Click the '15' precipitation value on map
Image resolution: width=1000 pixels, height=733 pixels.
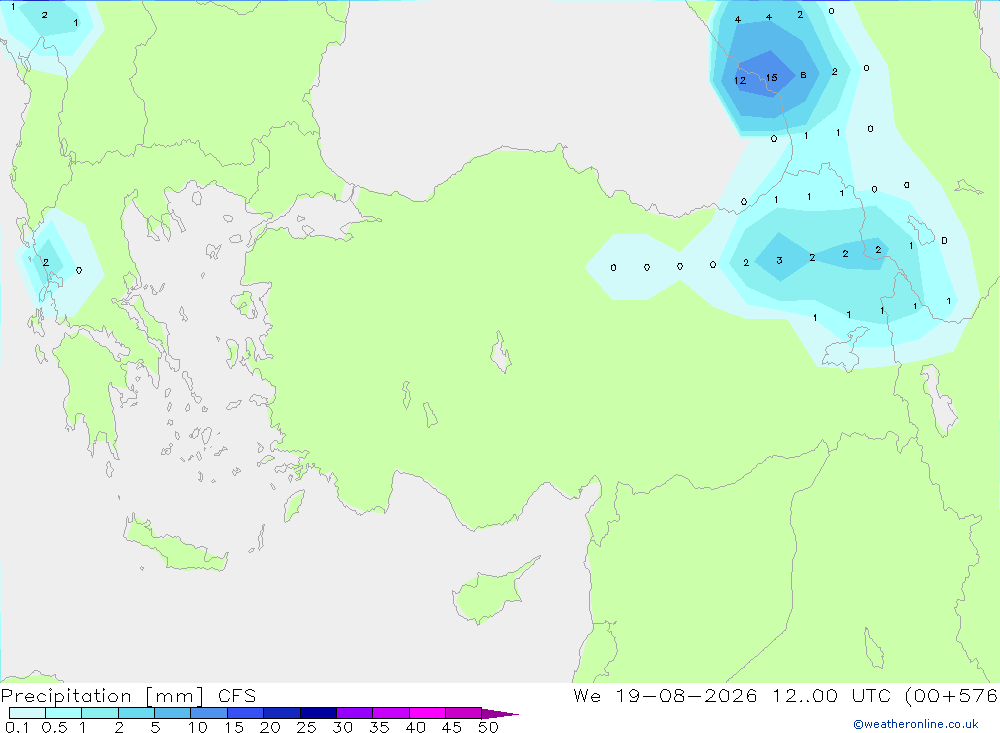tap(772, 78)
